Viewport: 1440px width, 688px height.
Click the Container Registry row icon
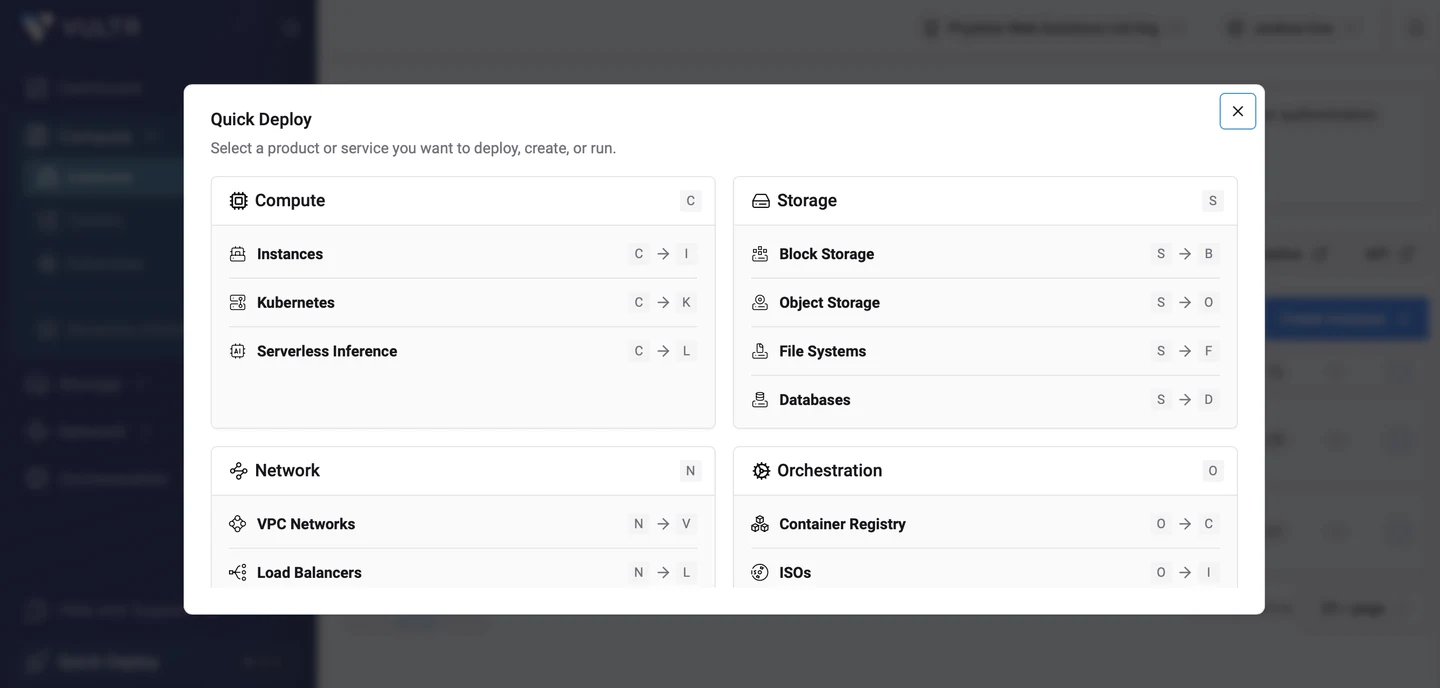tap(760, 524)
